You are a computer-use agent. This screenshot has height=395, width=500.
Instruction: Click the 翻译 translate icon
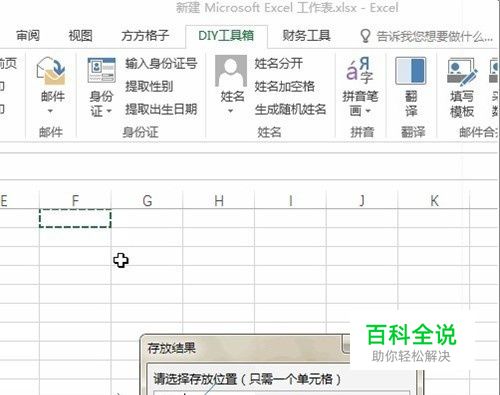tap(411, 70)
